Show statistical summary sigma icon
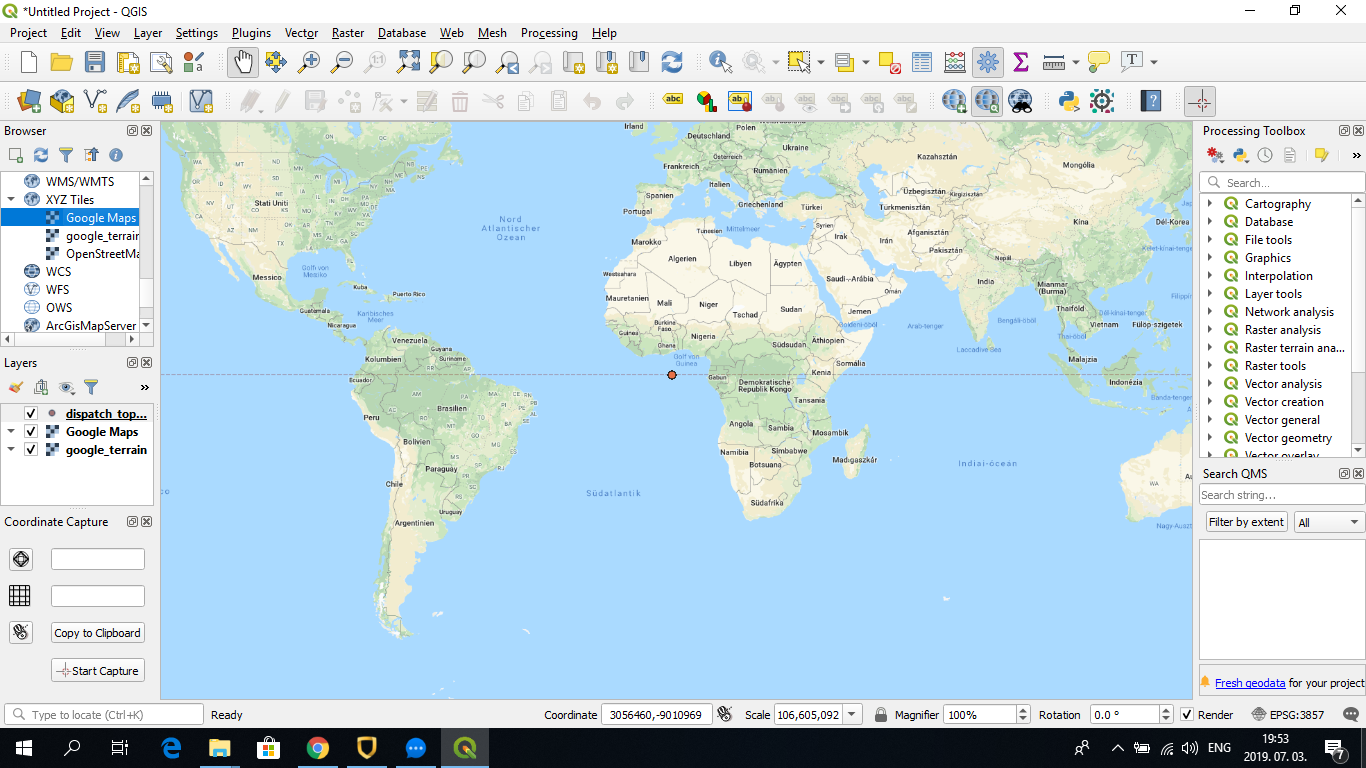Viewport: 1366px width, 768px height. tap(1021, 62)
